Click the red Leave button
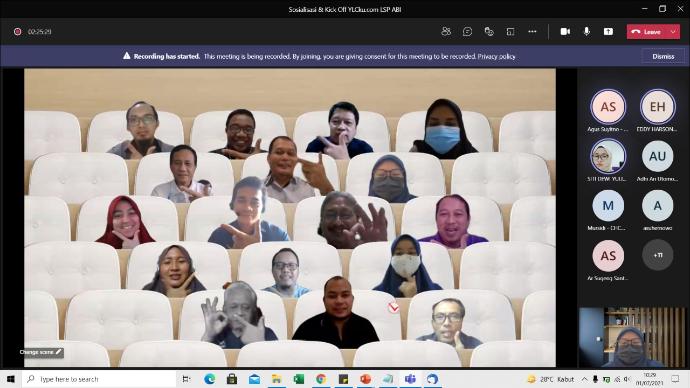The height and width of the screenshot is (388, 690). [647, 32]
